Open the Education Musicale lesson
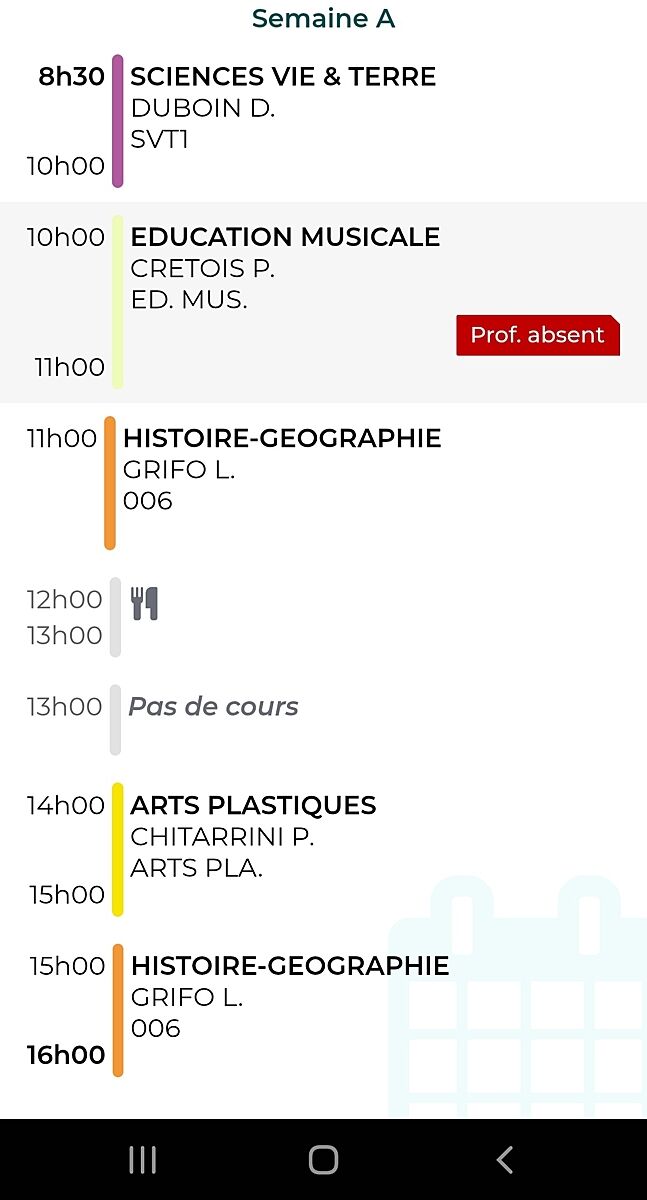The width and height of the screenshot is (647, 1200). coord(285,237)
